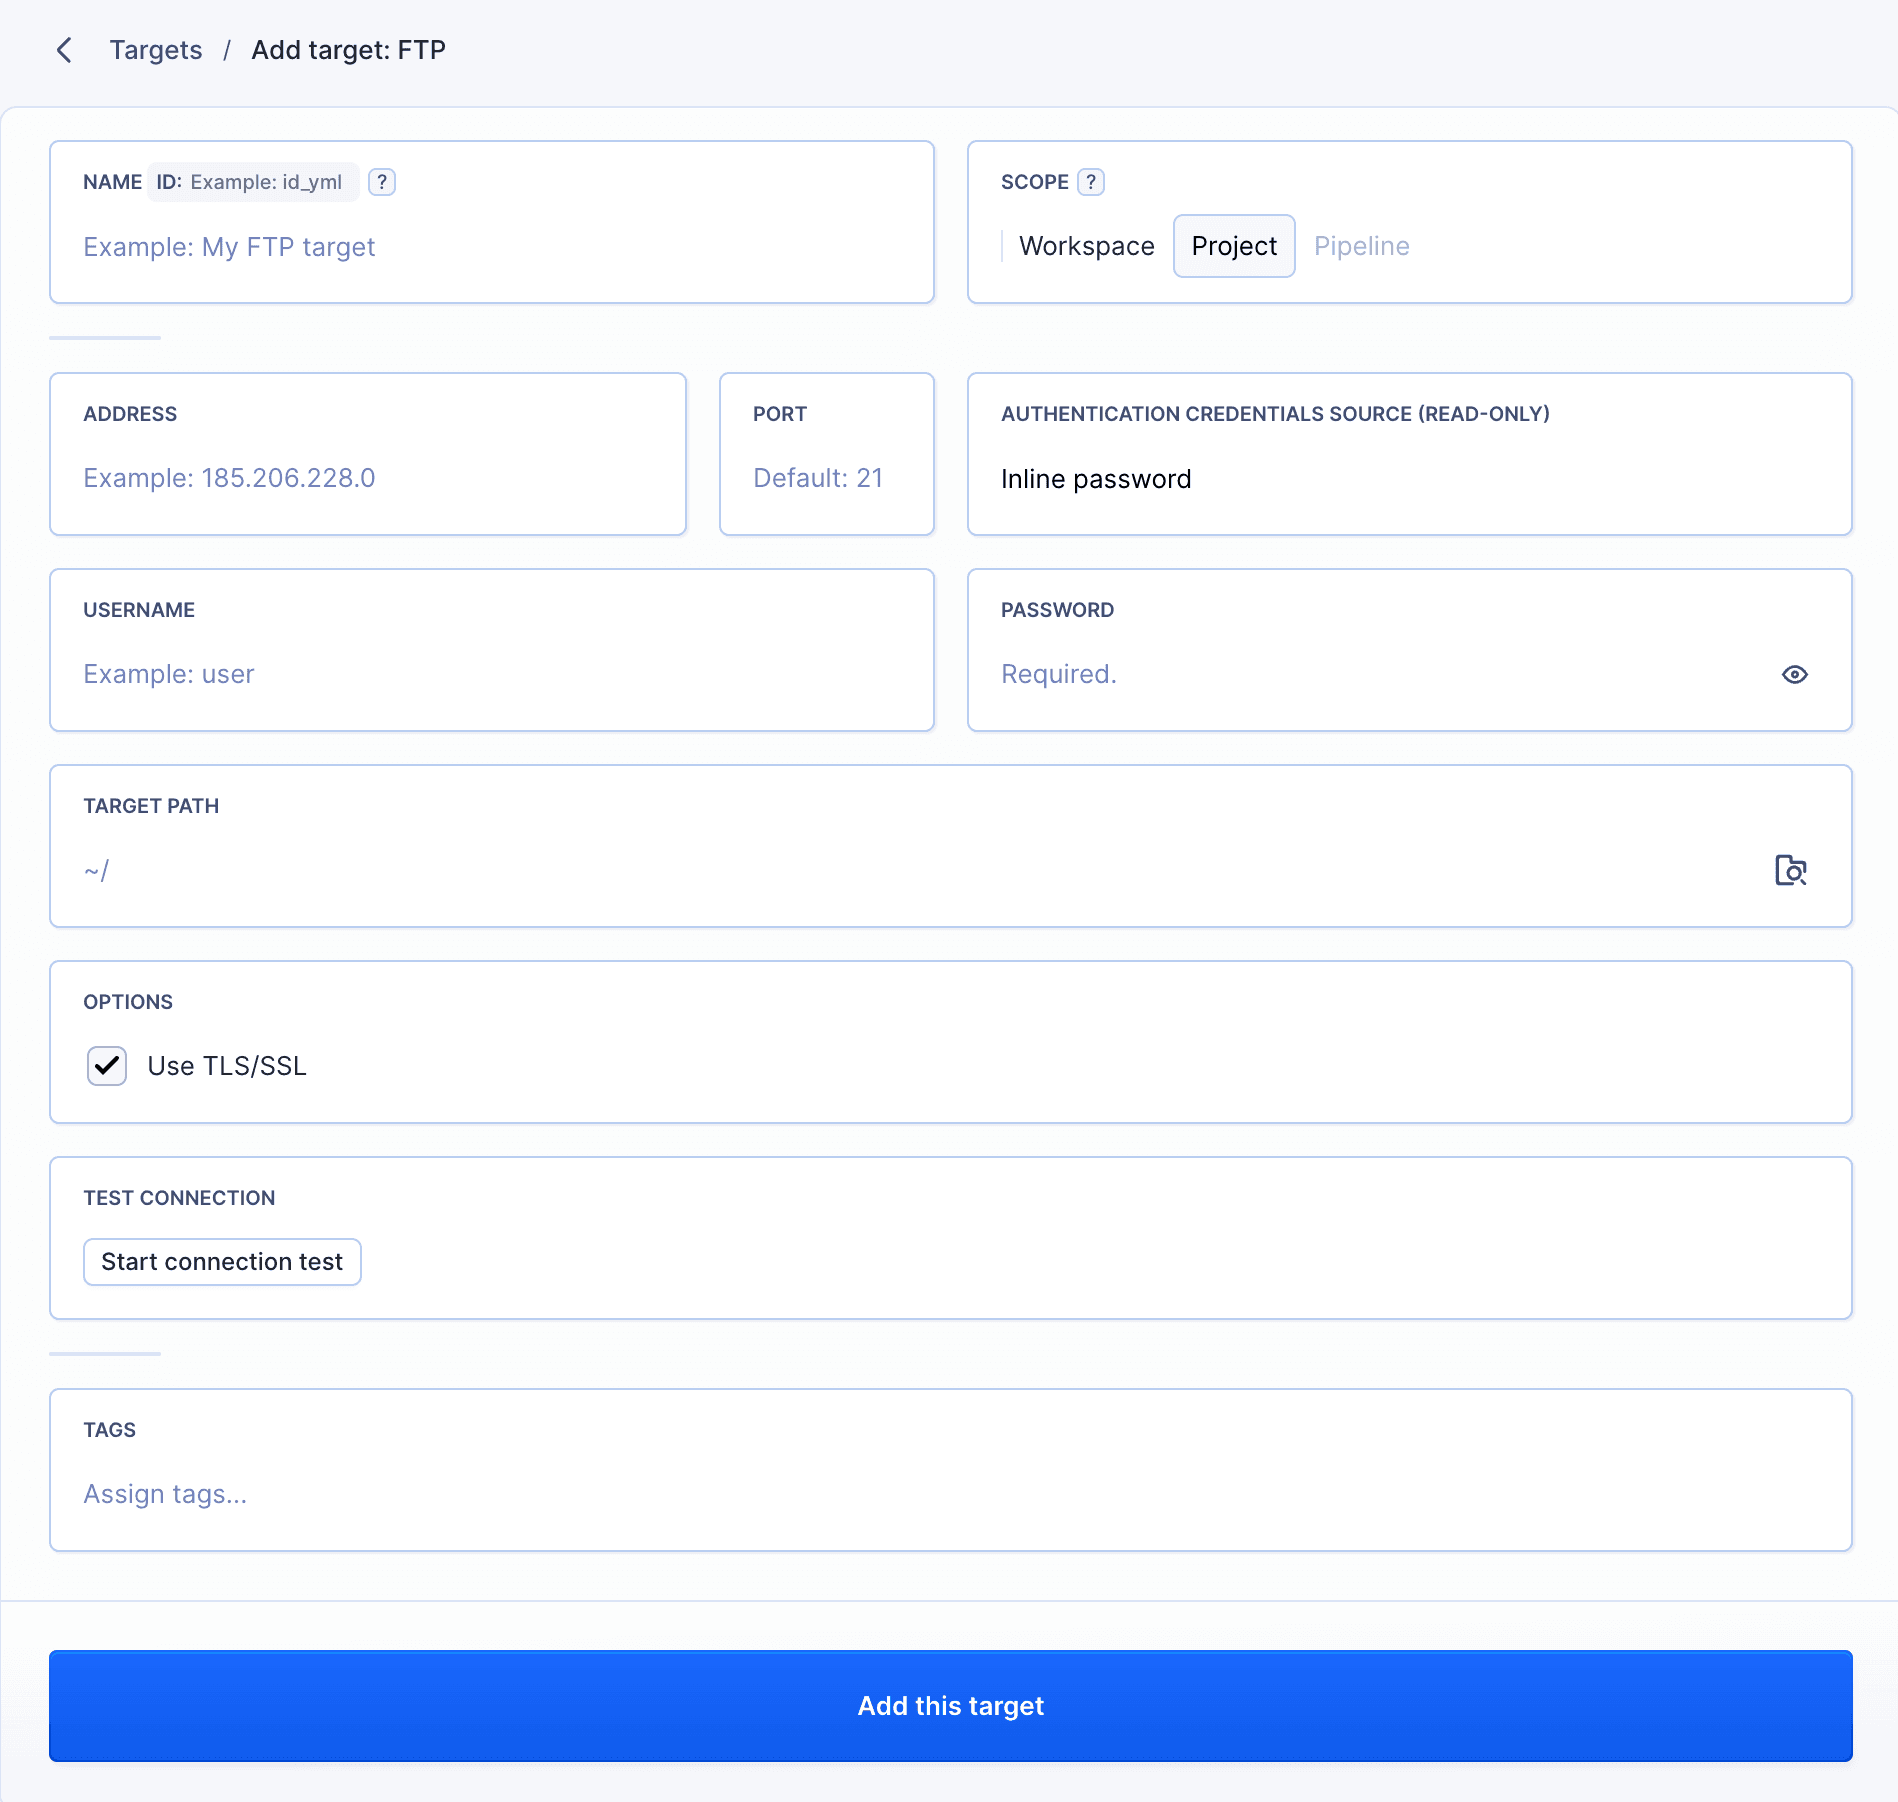Open the Scope help question mark
Screen dimensions: 1898x1802
pyautogui.click(x=1091, y=182)
